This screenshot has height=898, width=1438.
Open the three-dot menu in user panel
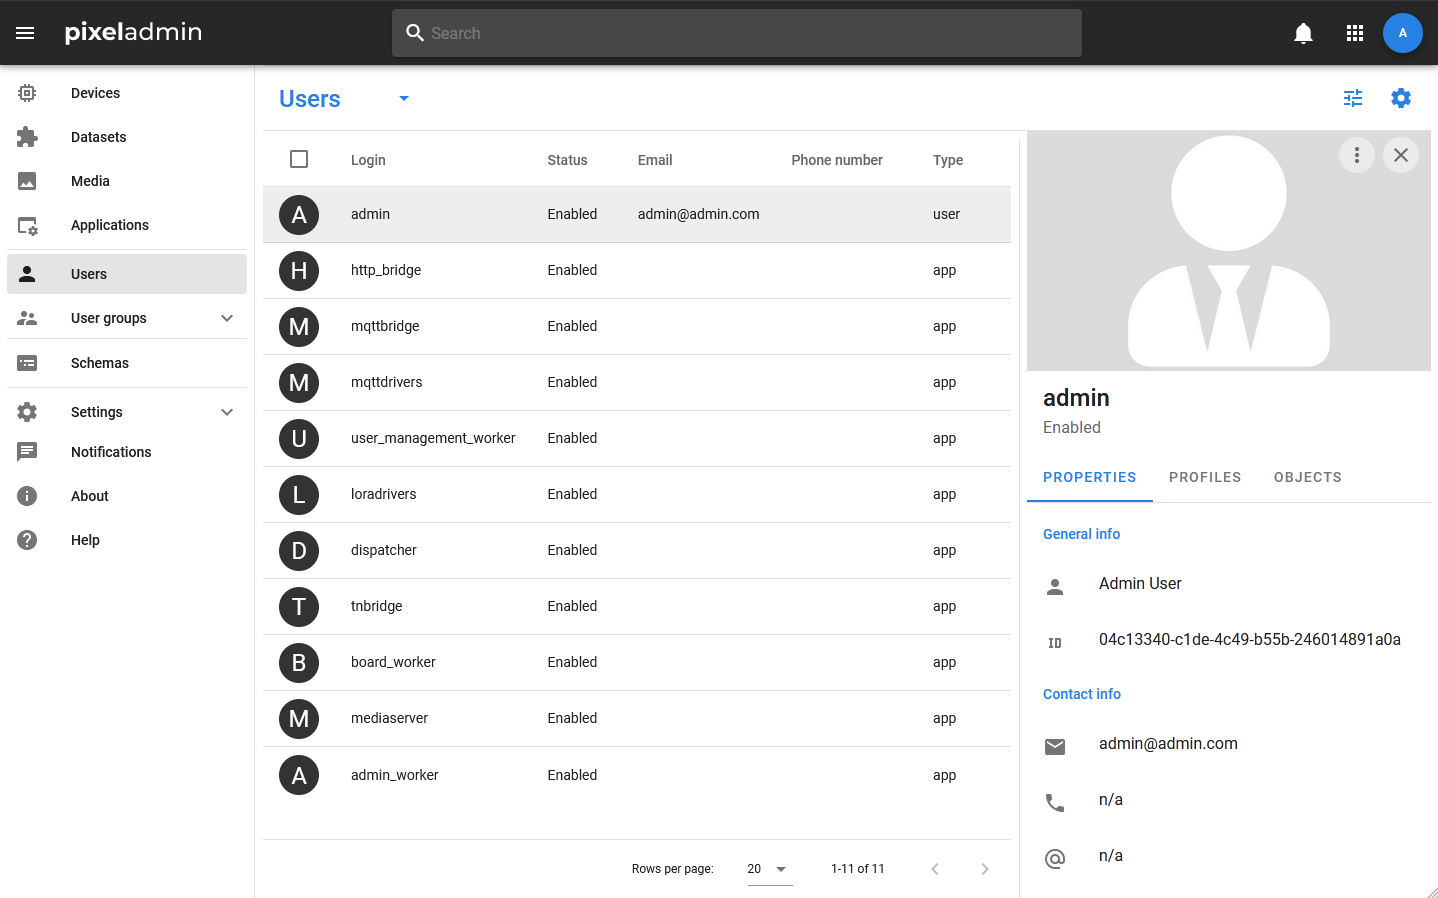pyautogui.click(x=1357, y=155)
